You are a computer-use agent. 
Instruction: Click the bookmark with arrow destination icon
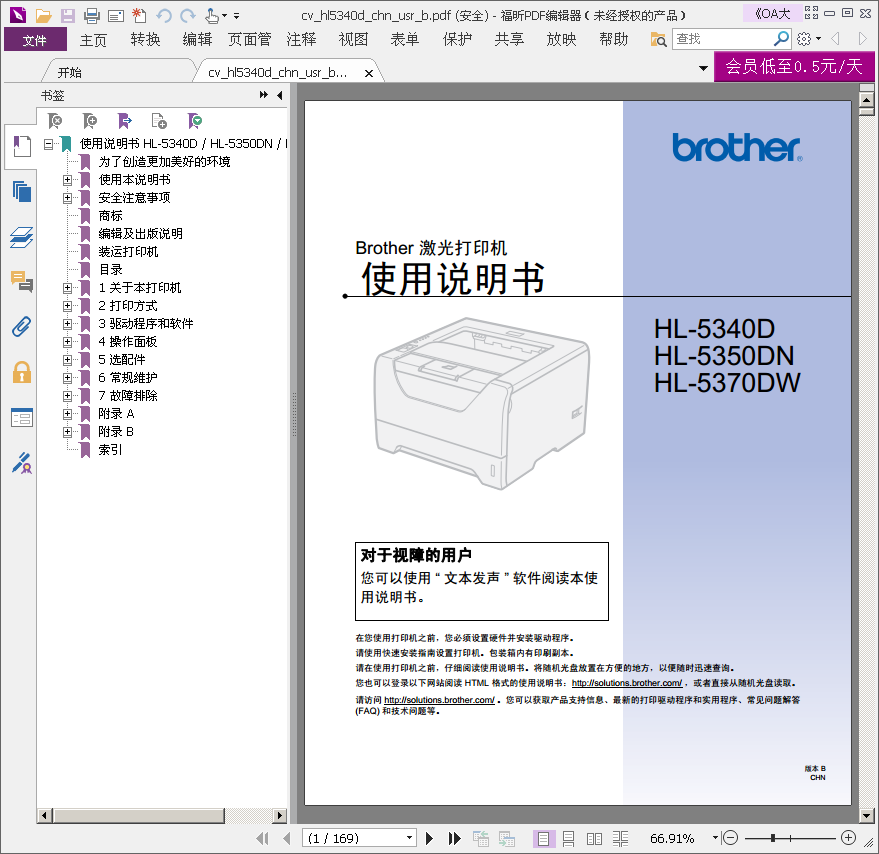(x=124, y=121)
